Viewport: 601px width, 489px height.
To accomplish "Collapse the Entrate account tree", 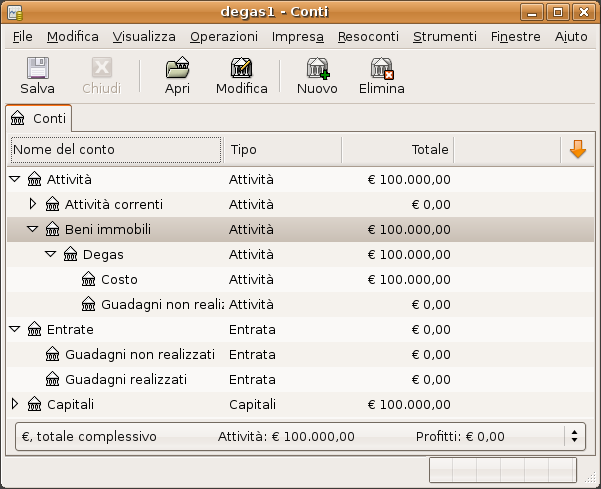I will 14,329.
